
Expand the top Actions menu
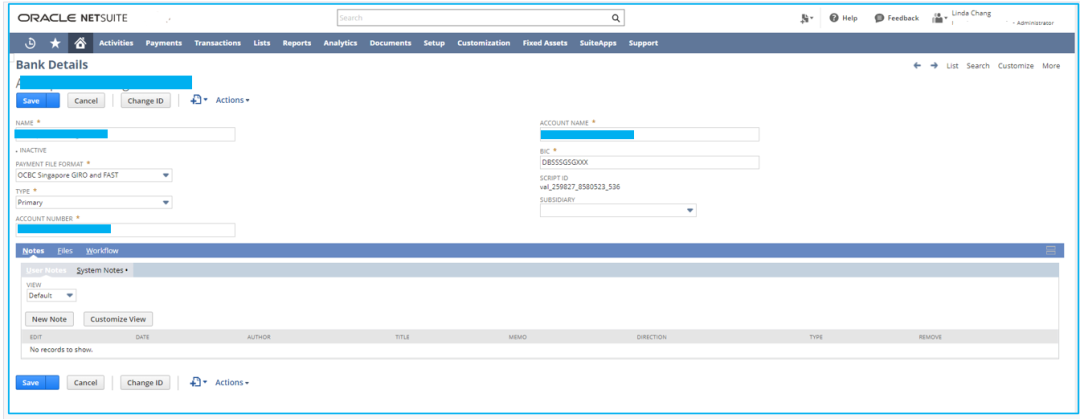(x=232, y=100)
